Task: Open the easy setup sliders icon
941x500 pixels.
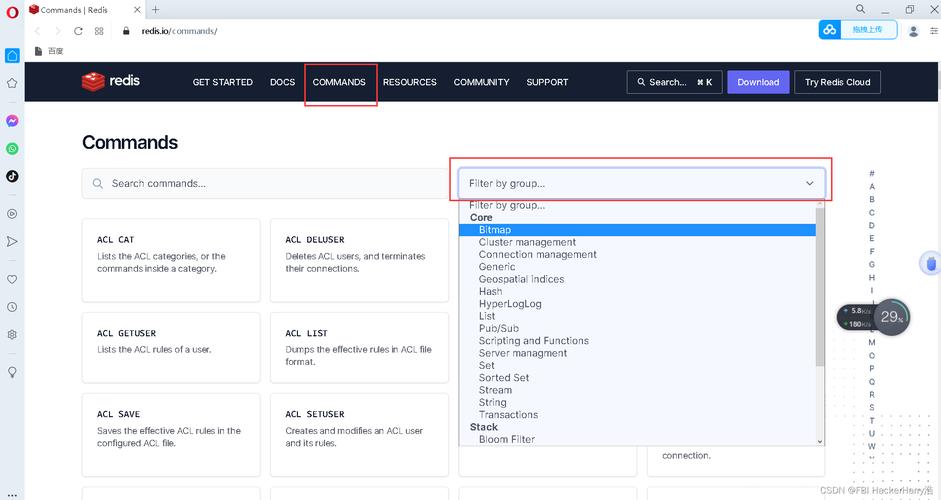Action: click(x=934, y=31)
